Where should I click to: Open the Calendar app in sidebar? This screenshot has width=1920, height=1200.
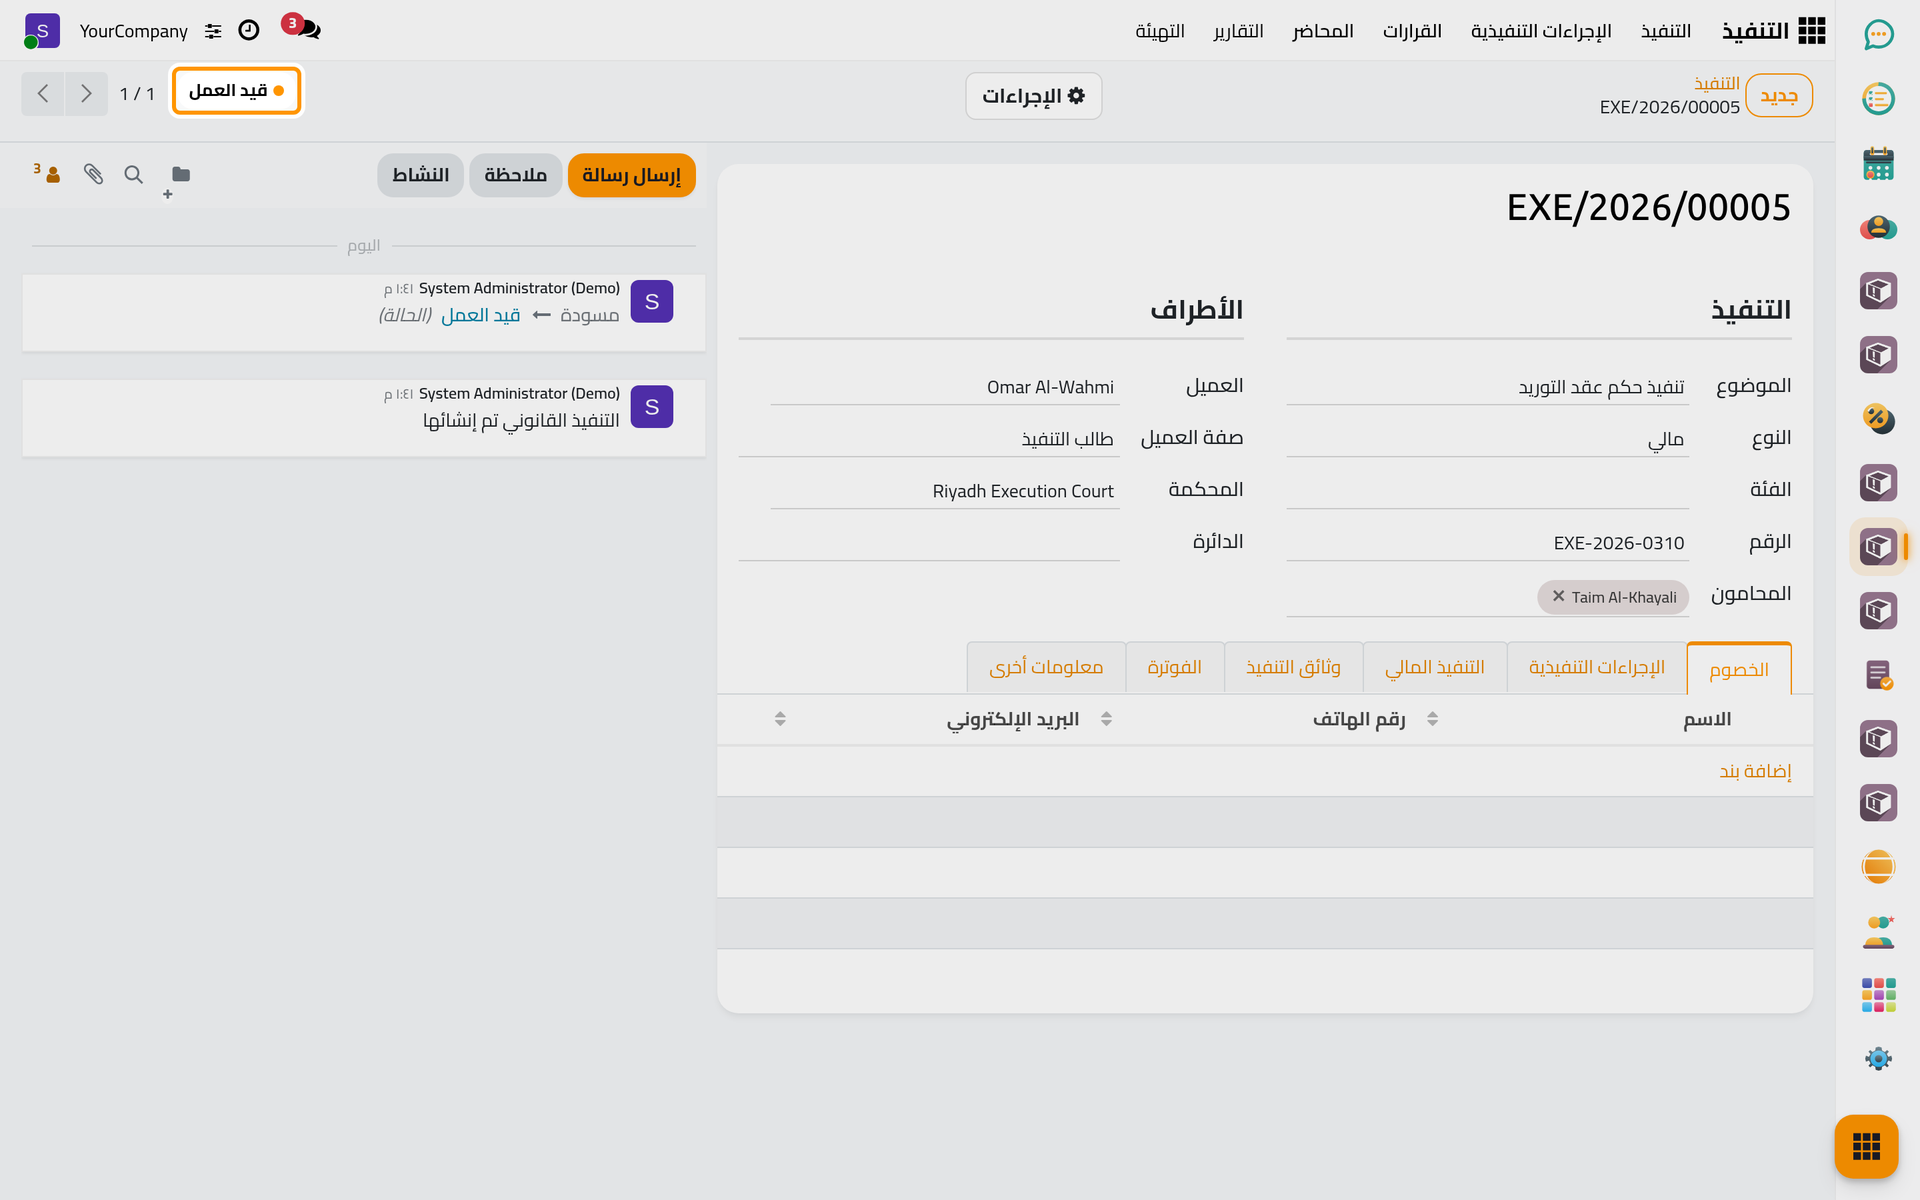(1878, 163)
